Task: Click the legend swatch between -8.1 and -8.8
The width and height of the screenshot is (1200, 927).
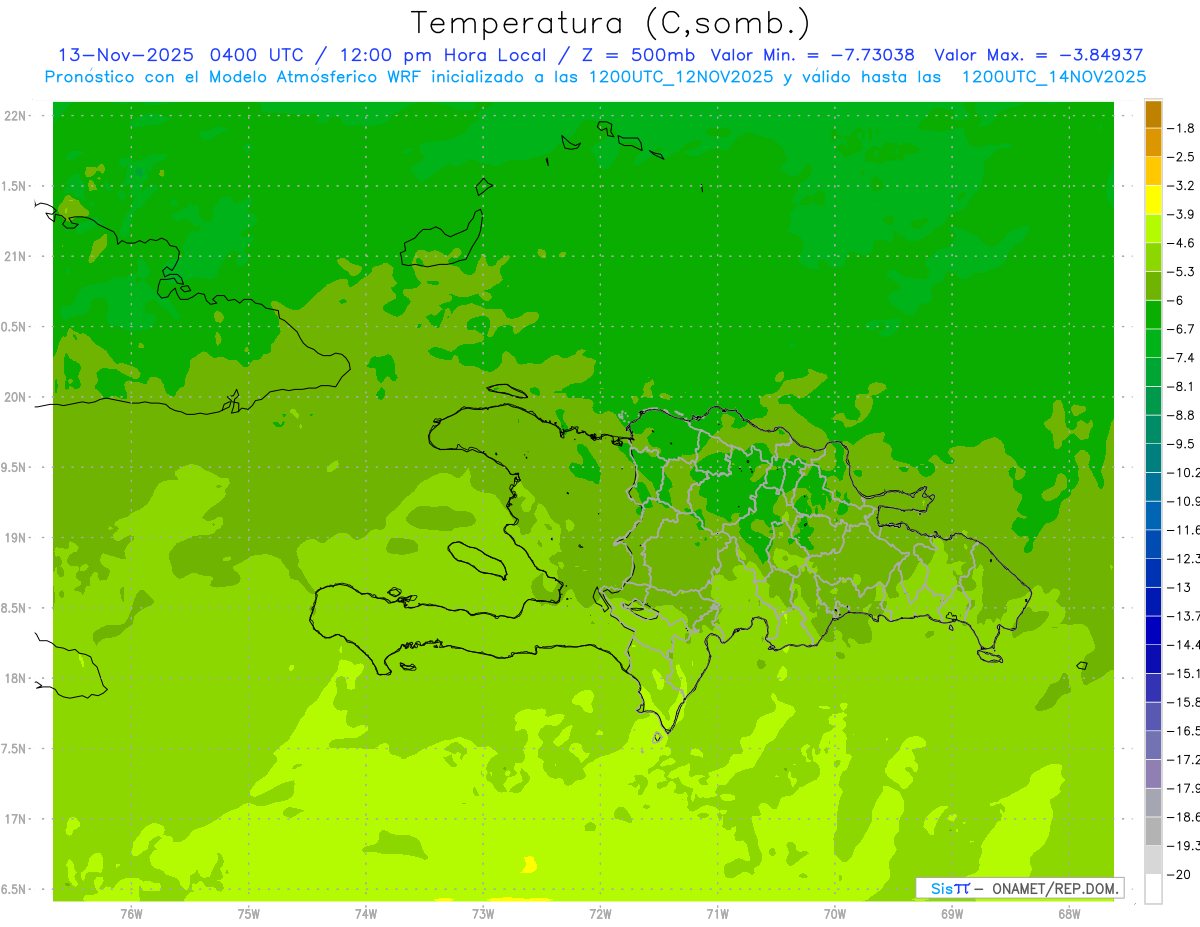Action: [x=1153, y=400]
